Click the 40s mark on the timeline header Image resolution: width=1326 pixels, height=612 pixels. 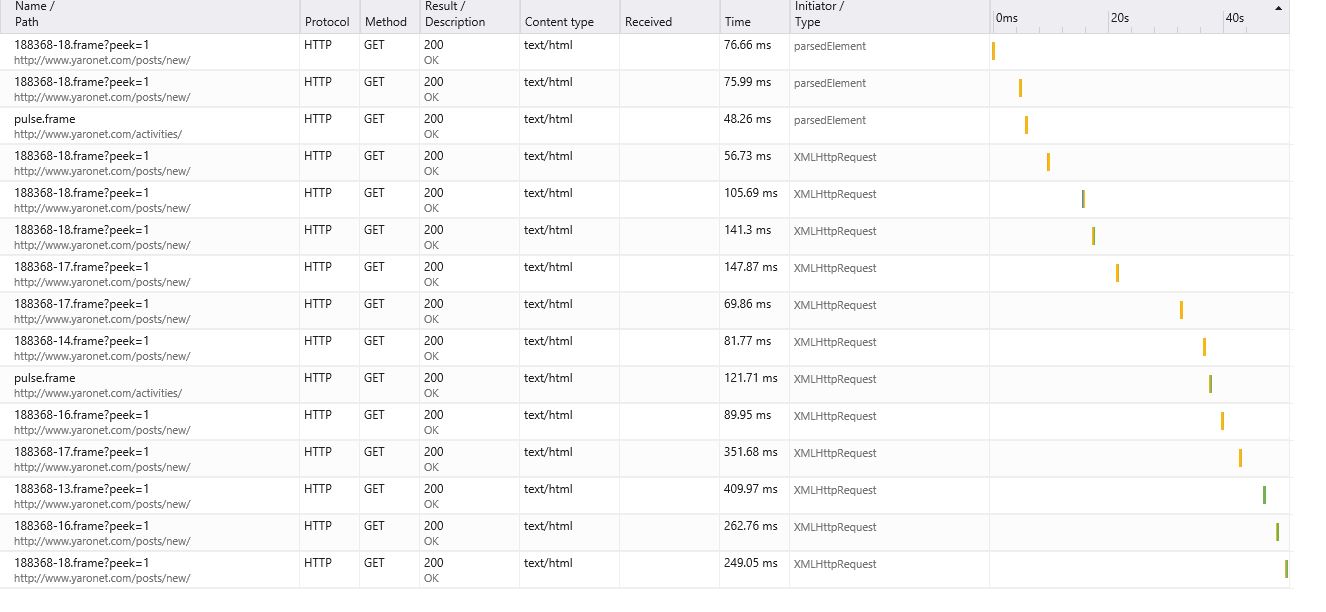pos(1235,18)
